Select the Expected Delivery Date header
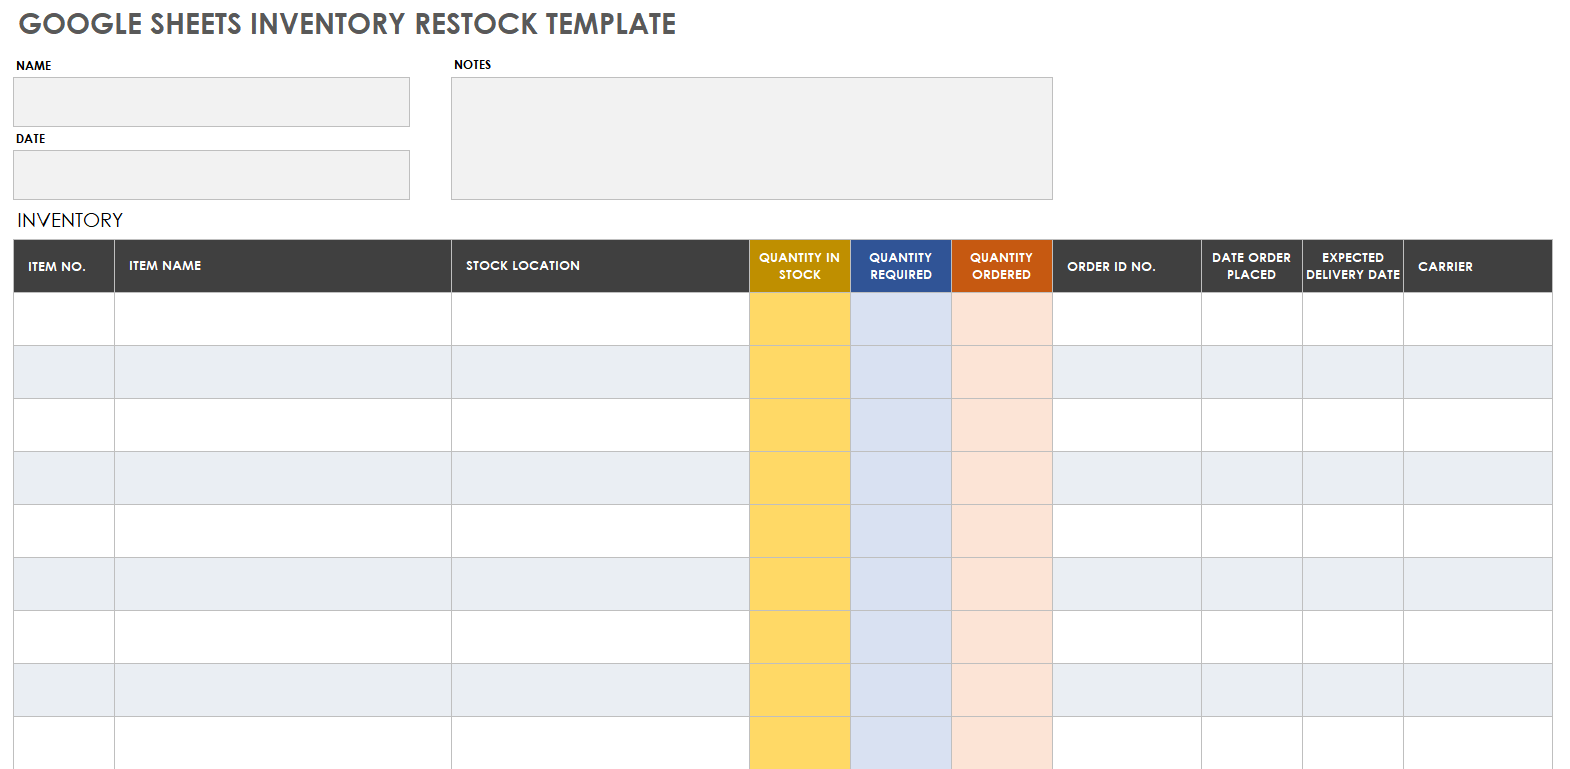This screenshot has height=769, width=1570. pyautogui.click(x=1353, y=266)
